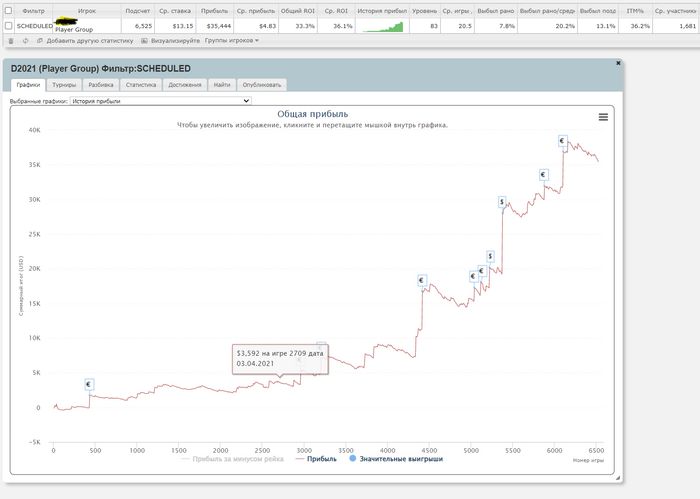This screenshot has height=499, width=700.
Task: Click the topmost euro win marker near 38K
Action: click(x=562, y=141)
